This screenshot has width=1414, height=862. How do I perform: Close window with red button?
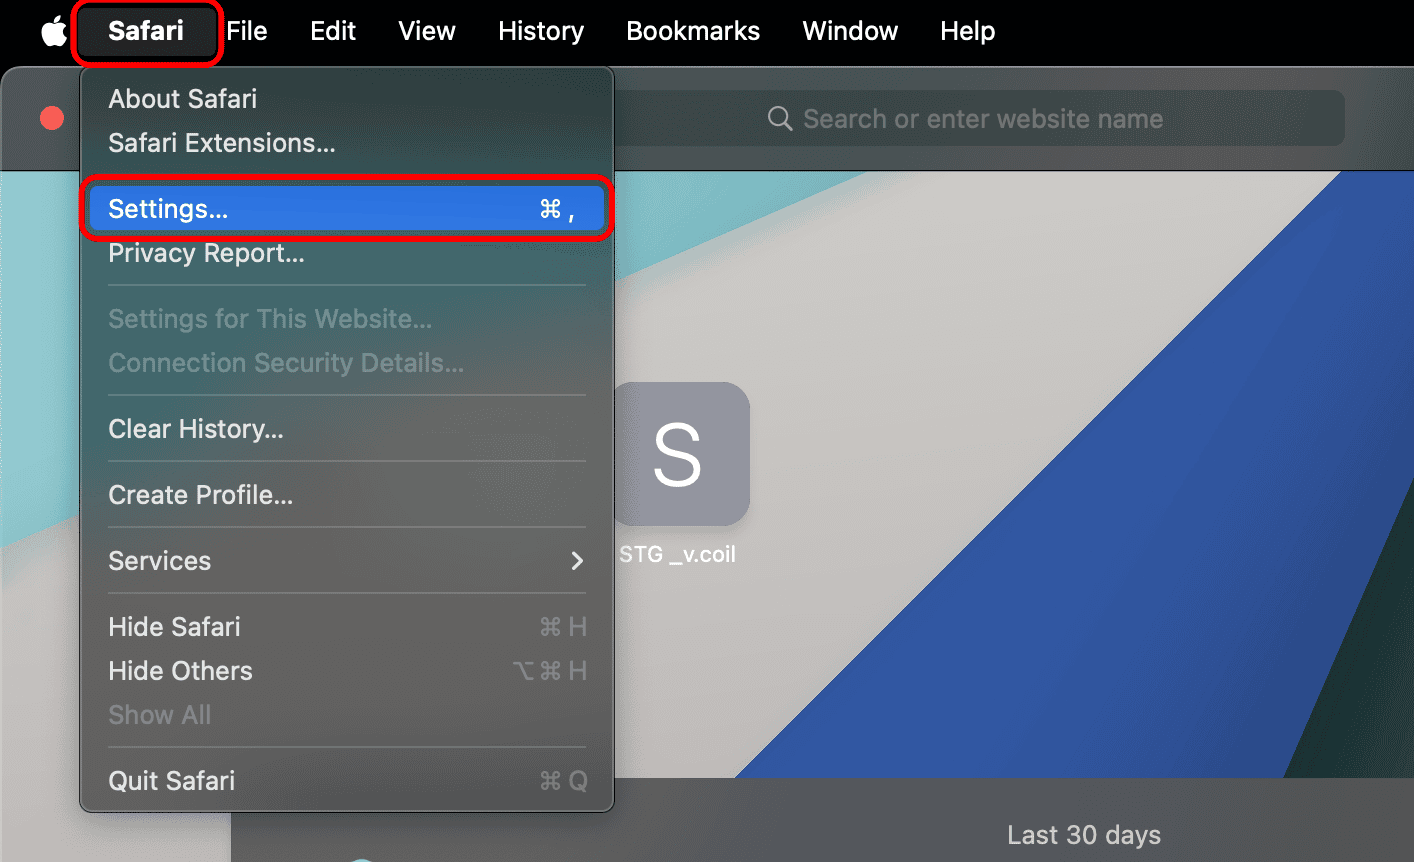52,119
